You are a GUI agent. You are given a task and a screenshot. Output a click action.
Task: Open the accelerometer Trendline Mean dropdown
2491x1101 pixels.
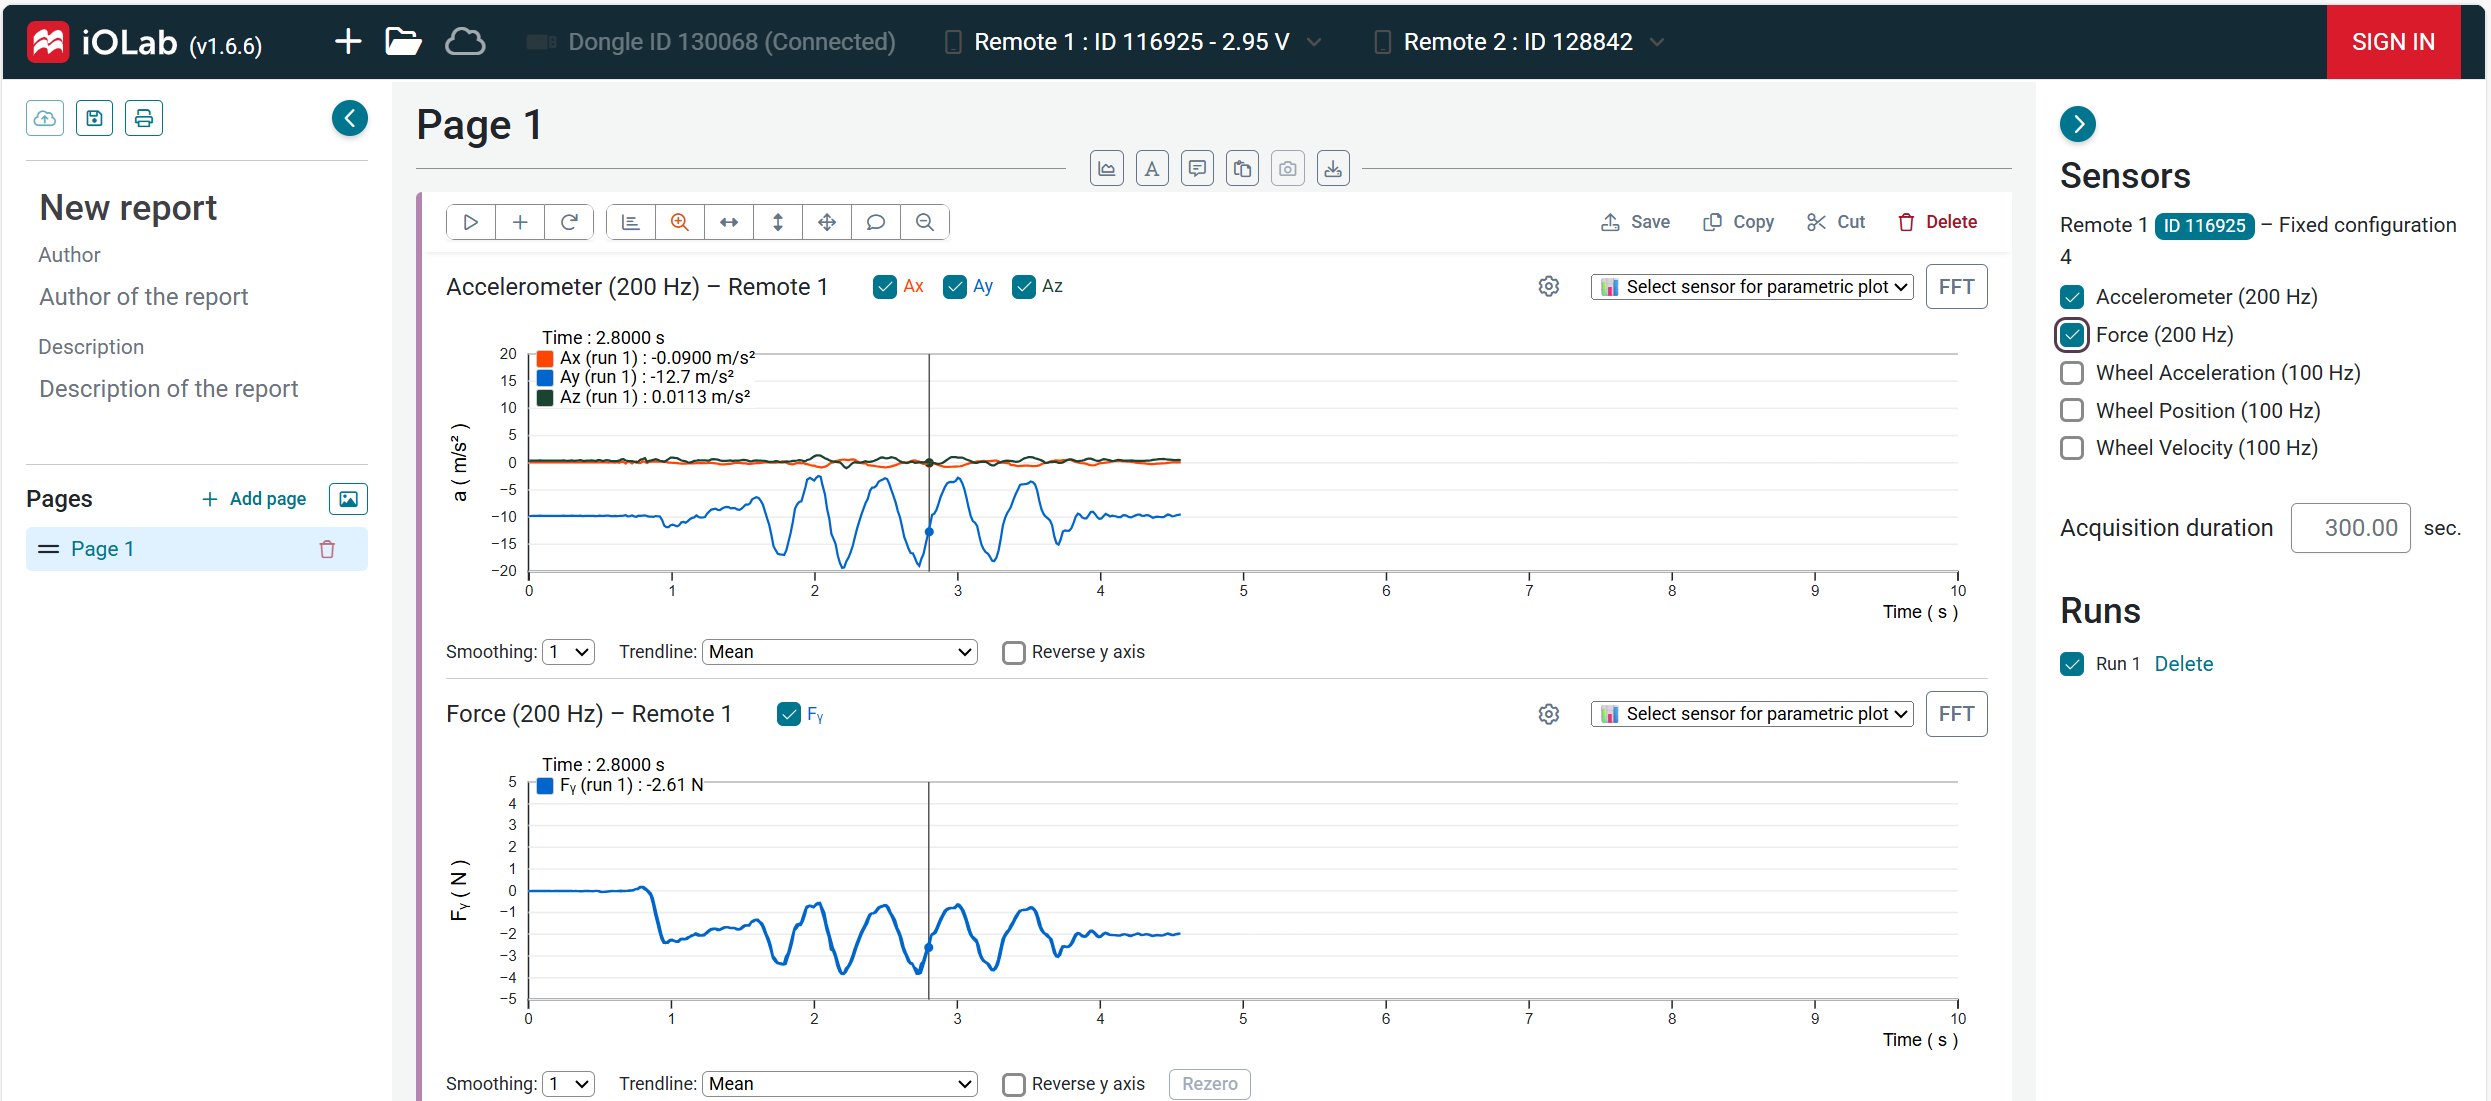(839, 652)
